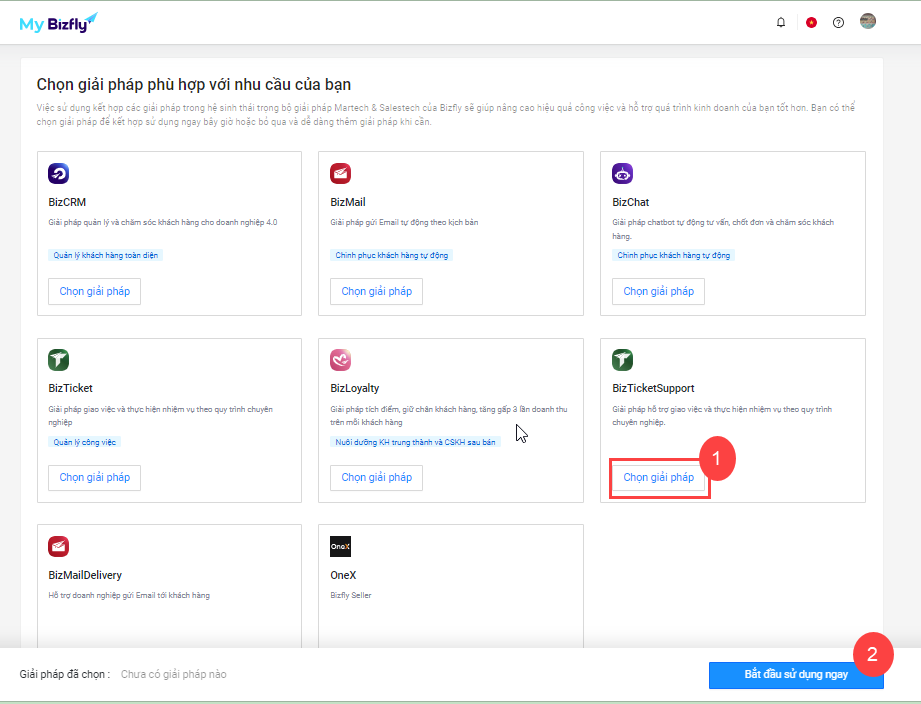The height and width of the screenshot is (704, 921).
Task: Choose the BizCRM solution button
Action: click(95, 291)
